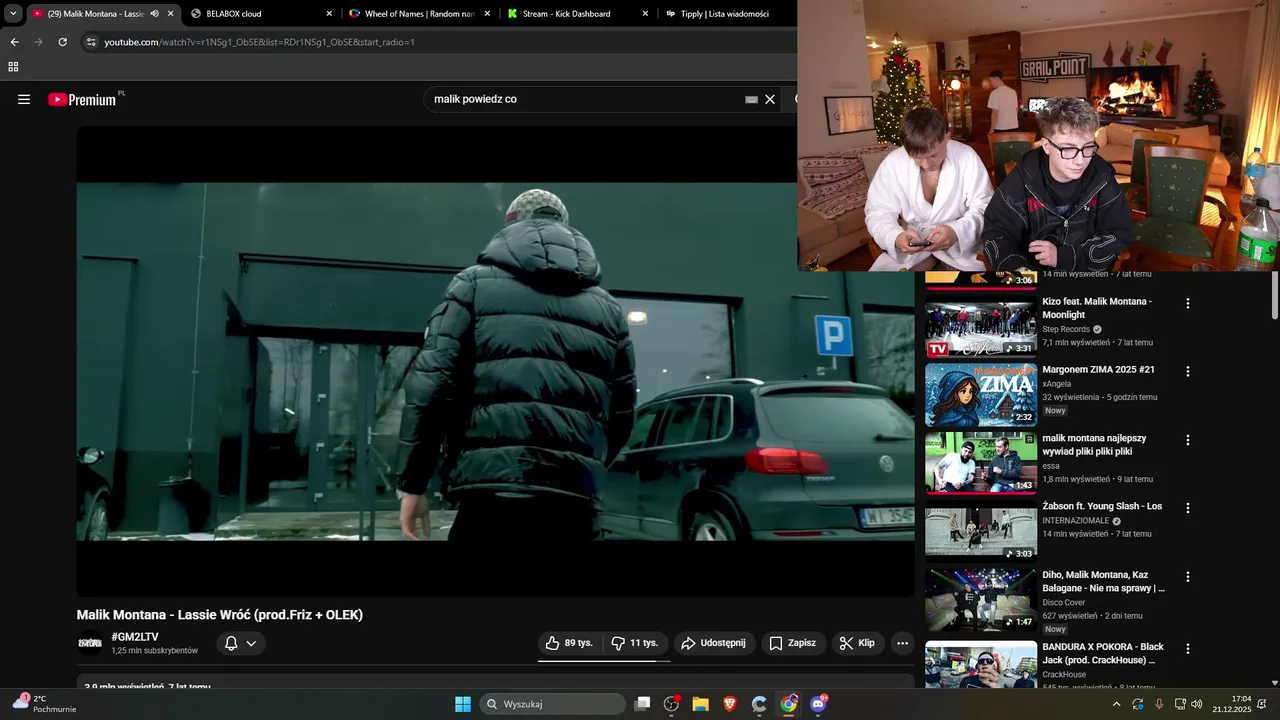Viewport: 1280px width, 720px height.
Task: Click the Disco Cover channel name
Action: pos(1064,602)
